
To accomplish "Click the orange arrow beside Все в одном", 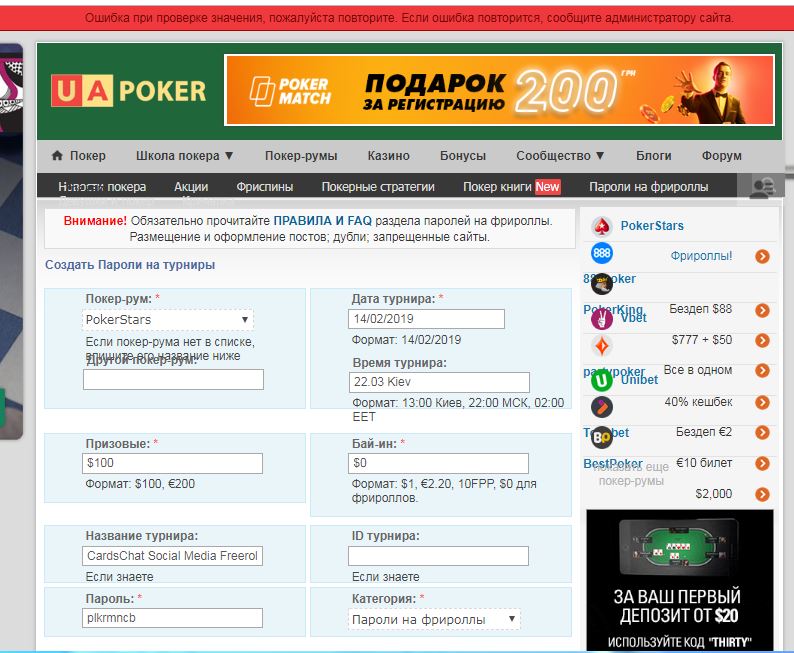I will tap(762, 371).
